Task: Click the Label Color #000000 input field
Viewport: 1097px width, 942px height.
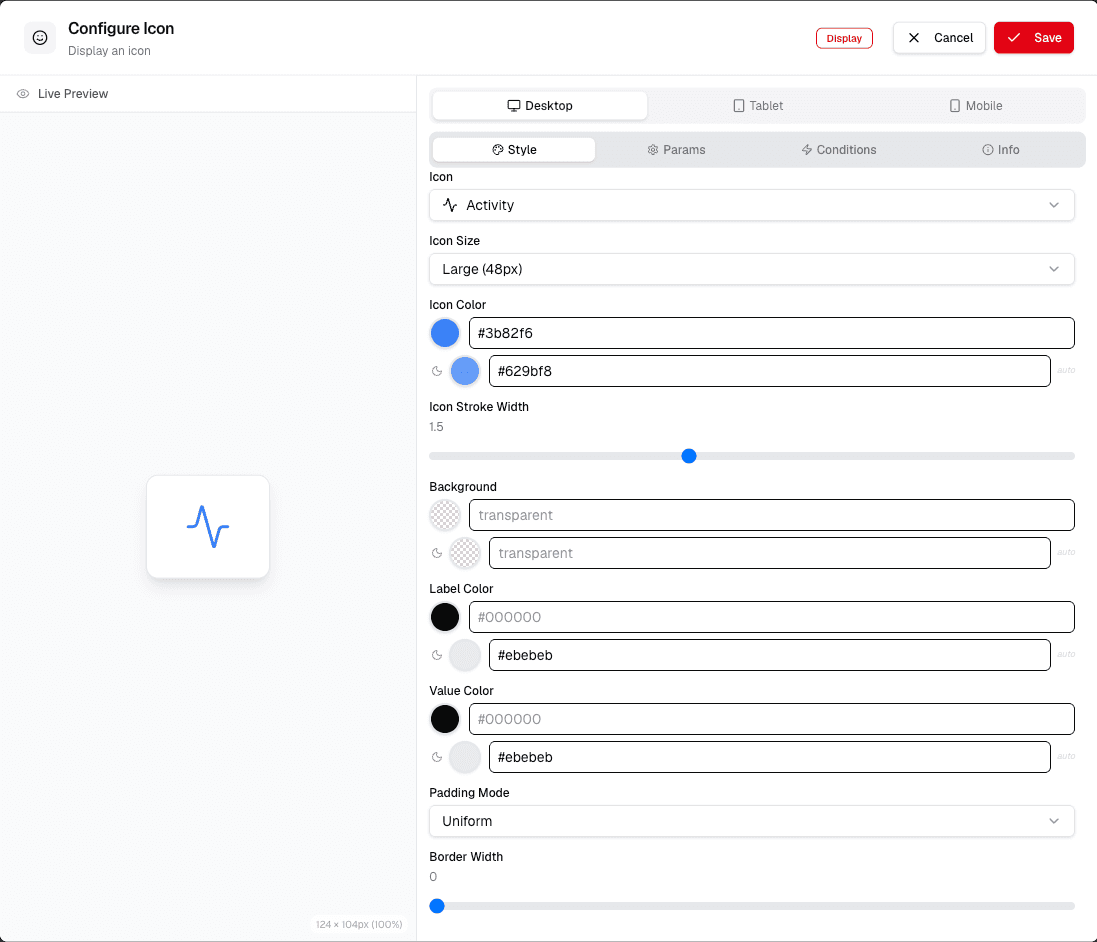Action: (x=772, y=617)
